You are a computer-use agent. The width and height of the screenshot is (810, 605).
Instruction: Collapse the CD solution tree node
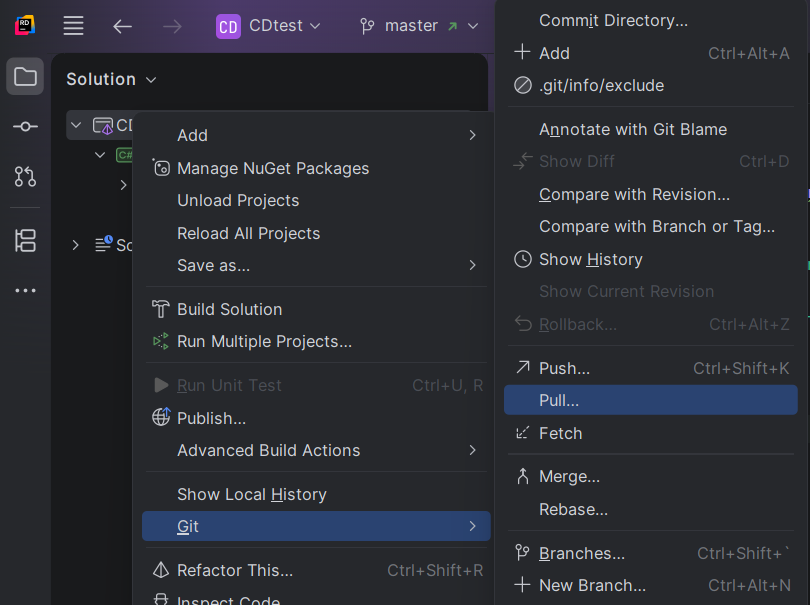tap(76, 125)
